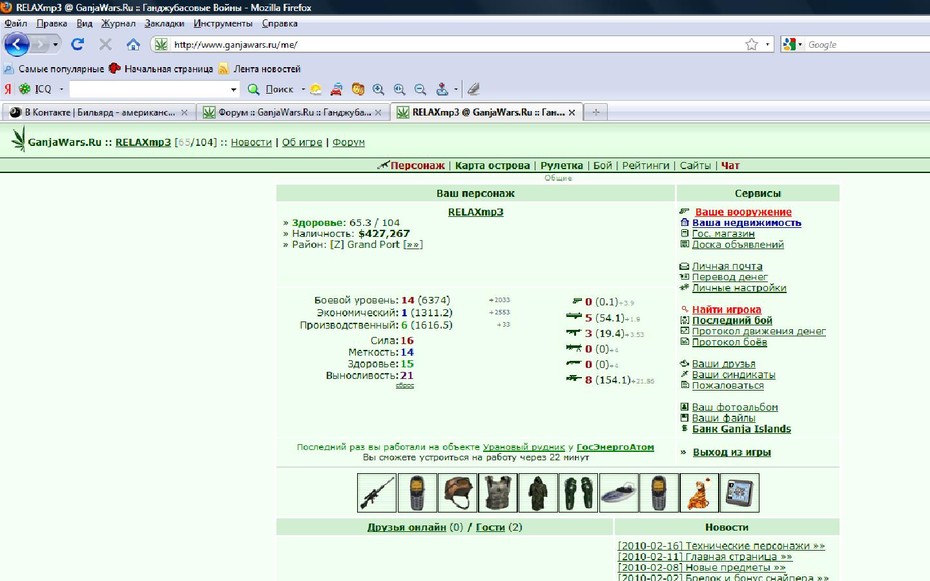
Task: Open Урановый рудник workplace link
Action: [x=524, y=447]
